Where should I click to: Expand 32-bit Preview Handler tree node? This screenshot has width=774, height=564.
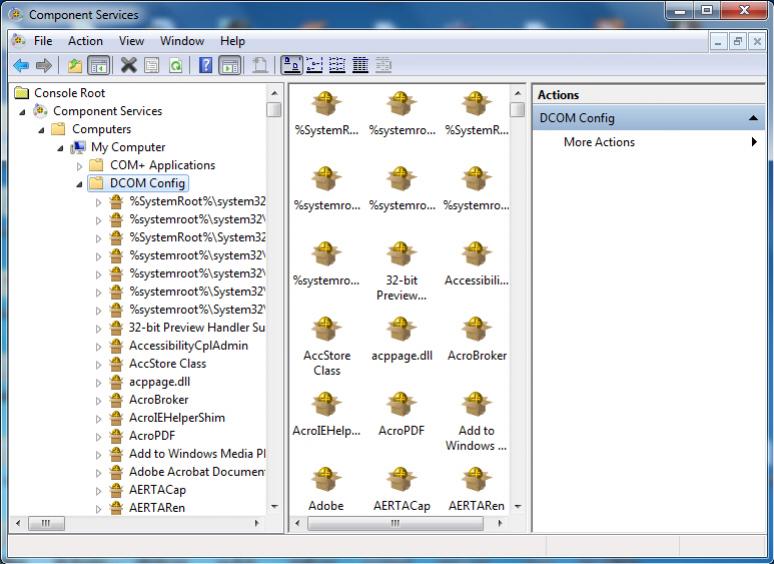(x=98, y=329)
